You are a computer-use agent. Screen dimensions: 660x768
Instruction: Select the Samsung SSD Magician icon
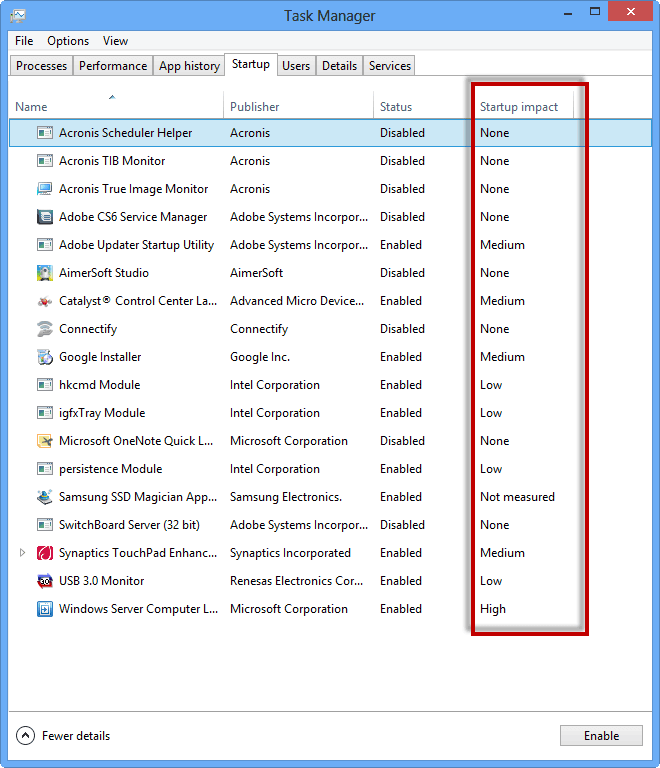tap(45, 497)
